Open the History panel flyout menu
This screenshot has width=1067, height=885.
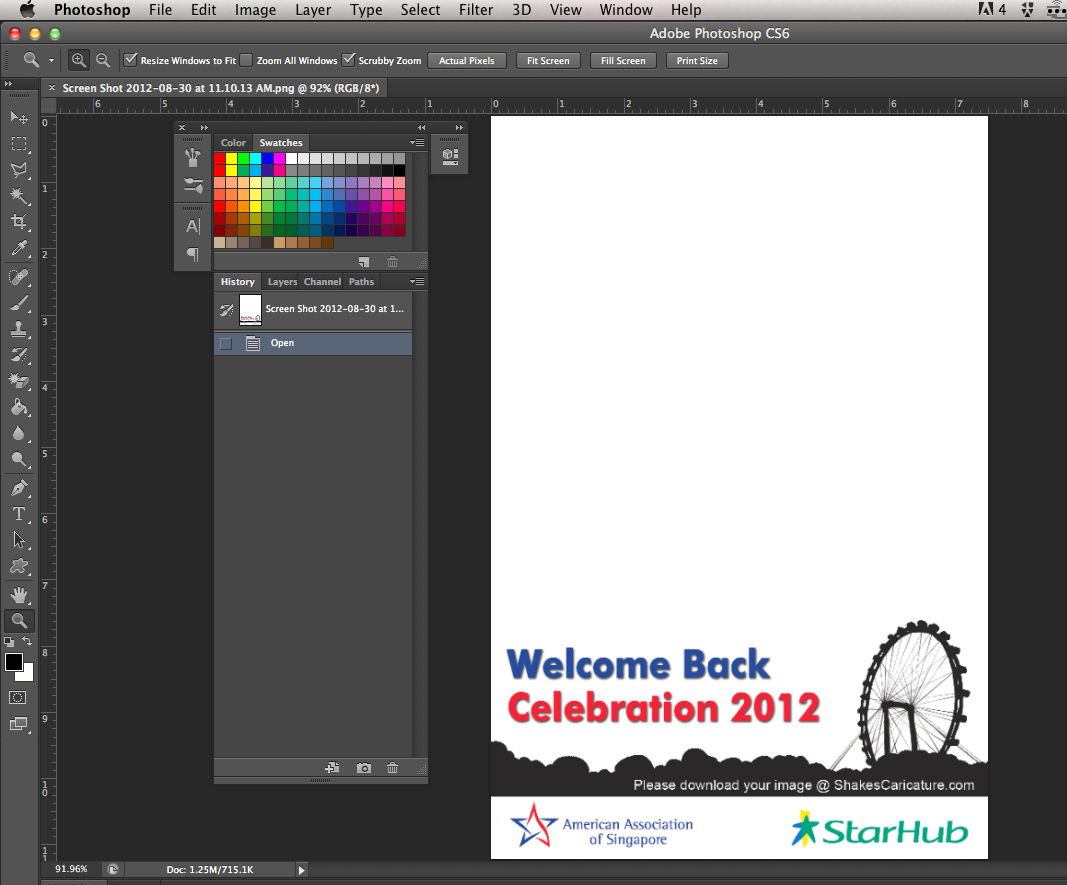coord(416,282)
